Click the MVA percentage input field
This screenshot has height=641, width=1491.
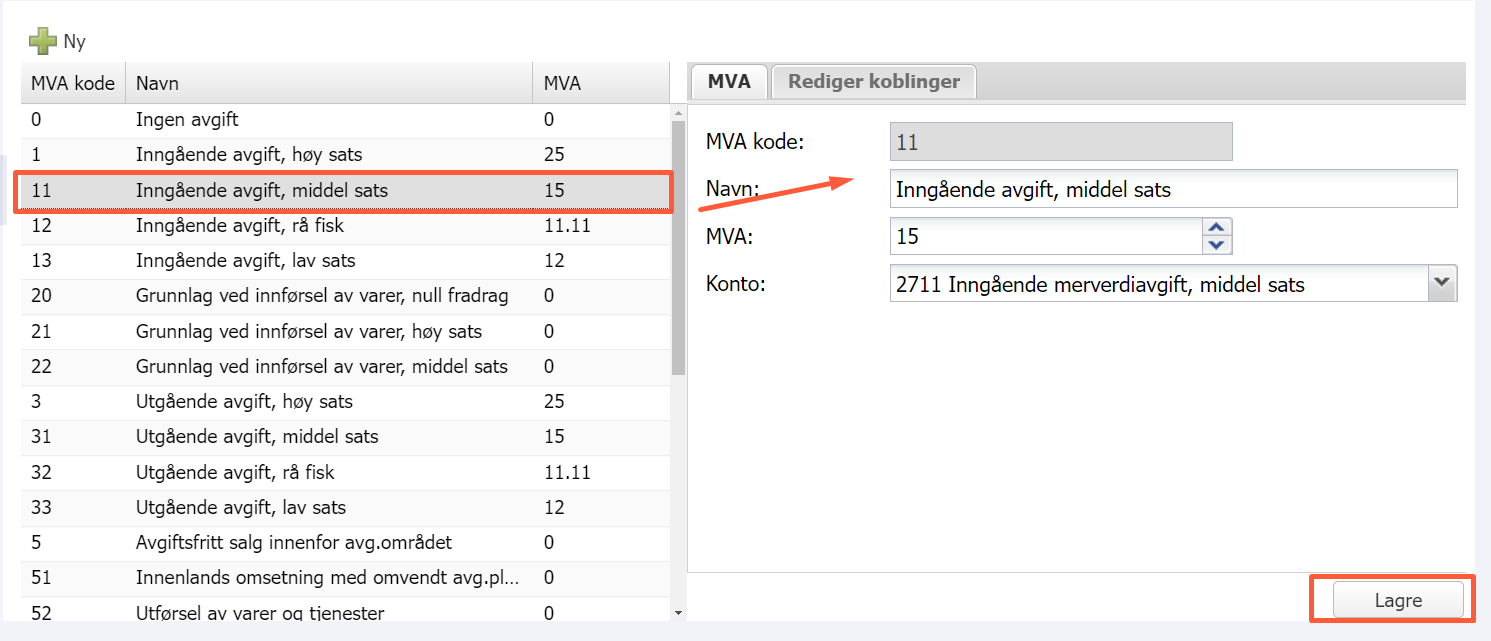pos(1045,237)
